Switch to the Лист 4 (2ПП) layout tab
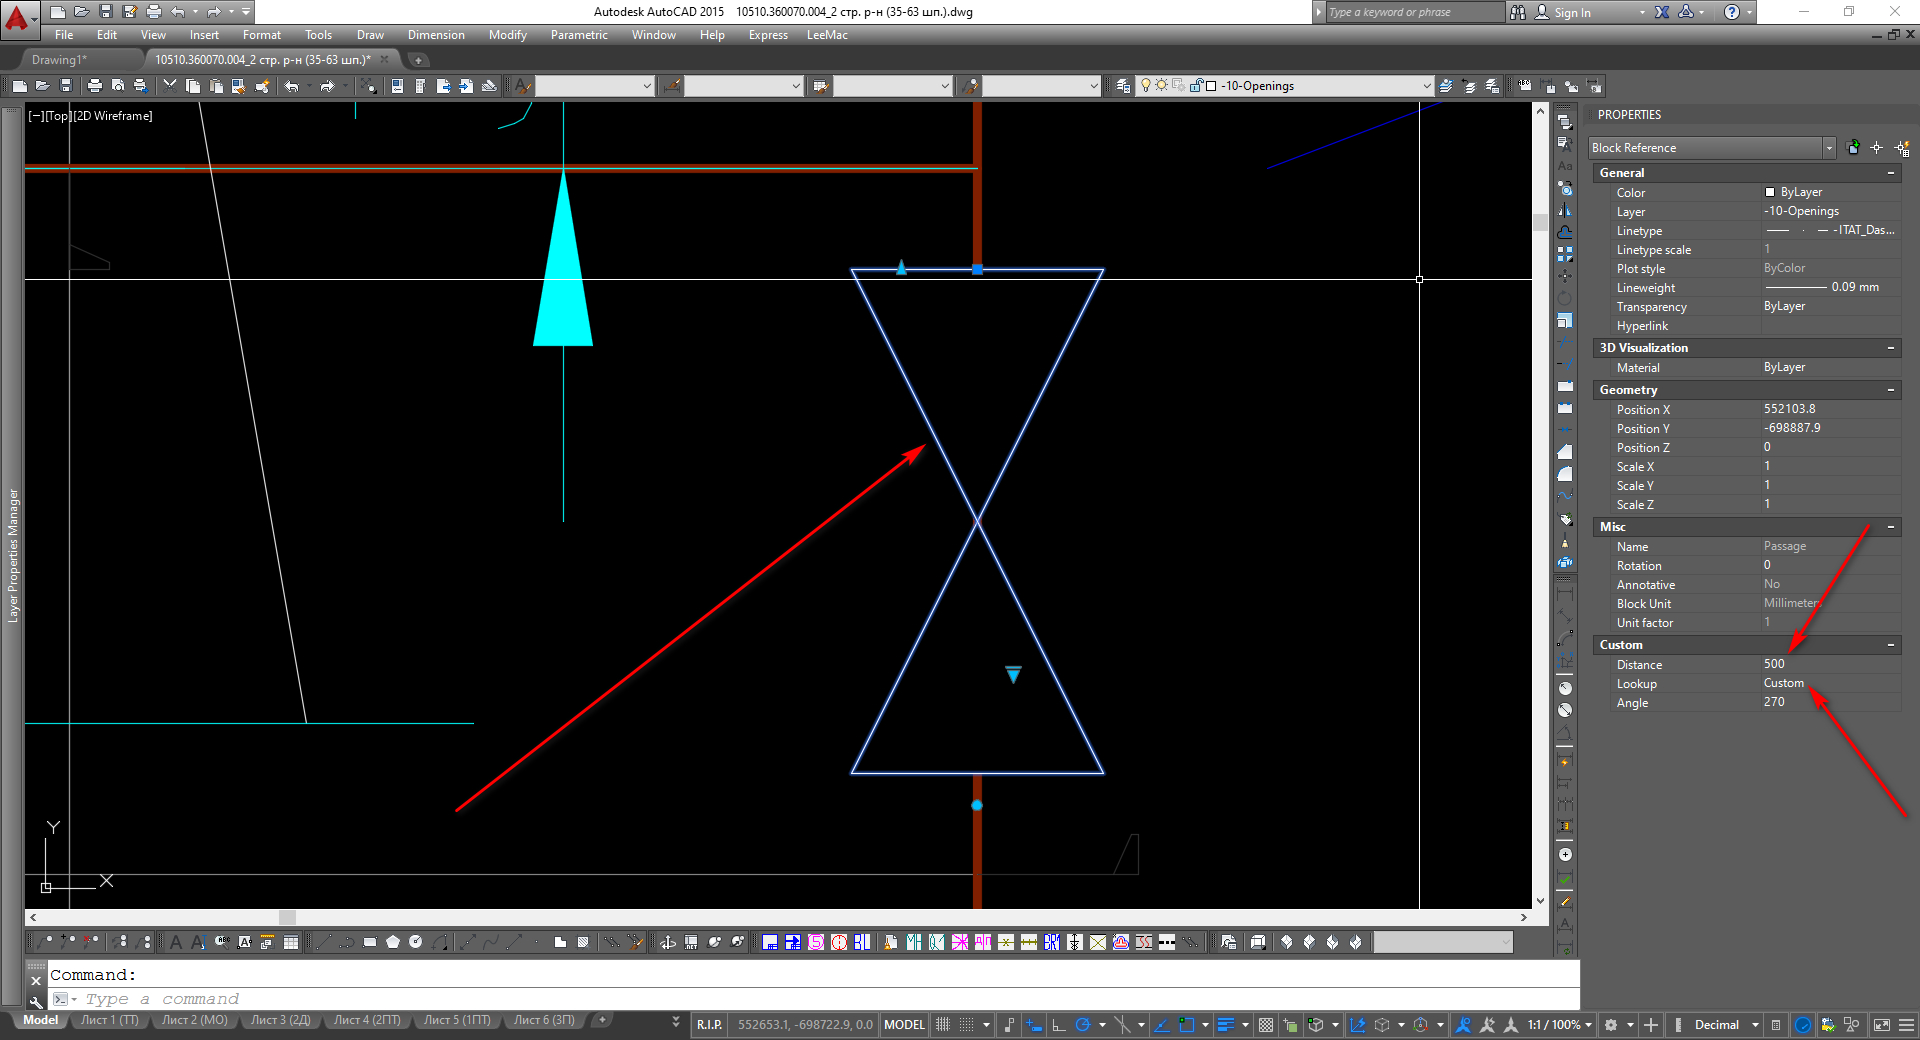The width and height of the screenshot is (1920, 1040). point(367,1020)
